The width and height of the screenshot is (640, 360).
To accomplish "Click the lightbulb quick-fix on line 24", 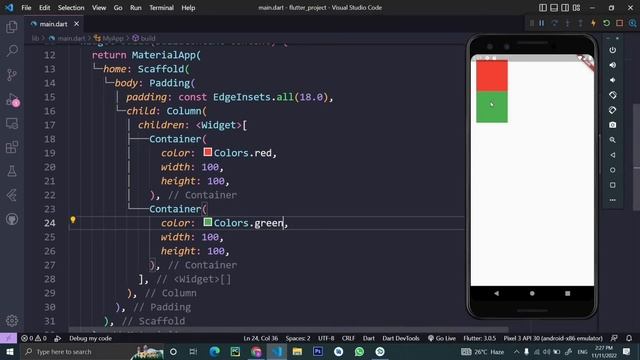I will (x=73, y=220).
